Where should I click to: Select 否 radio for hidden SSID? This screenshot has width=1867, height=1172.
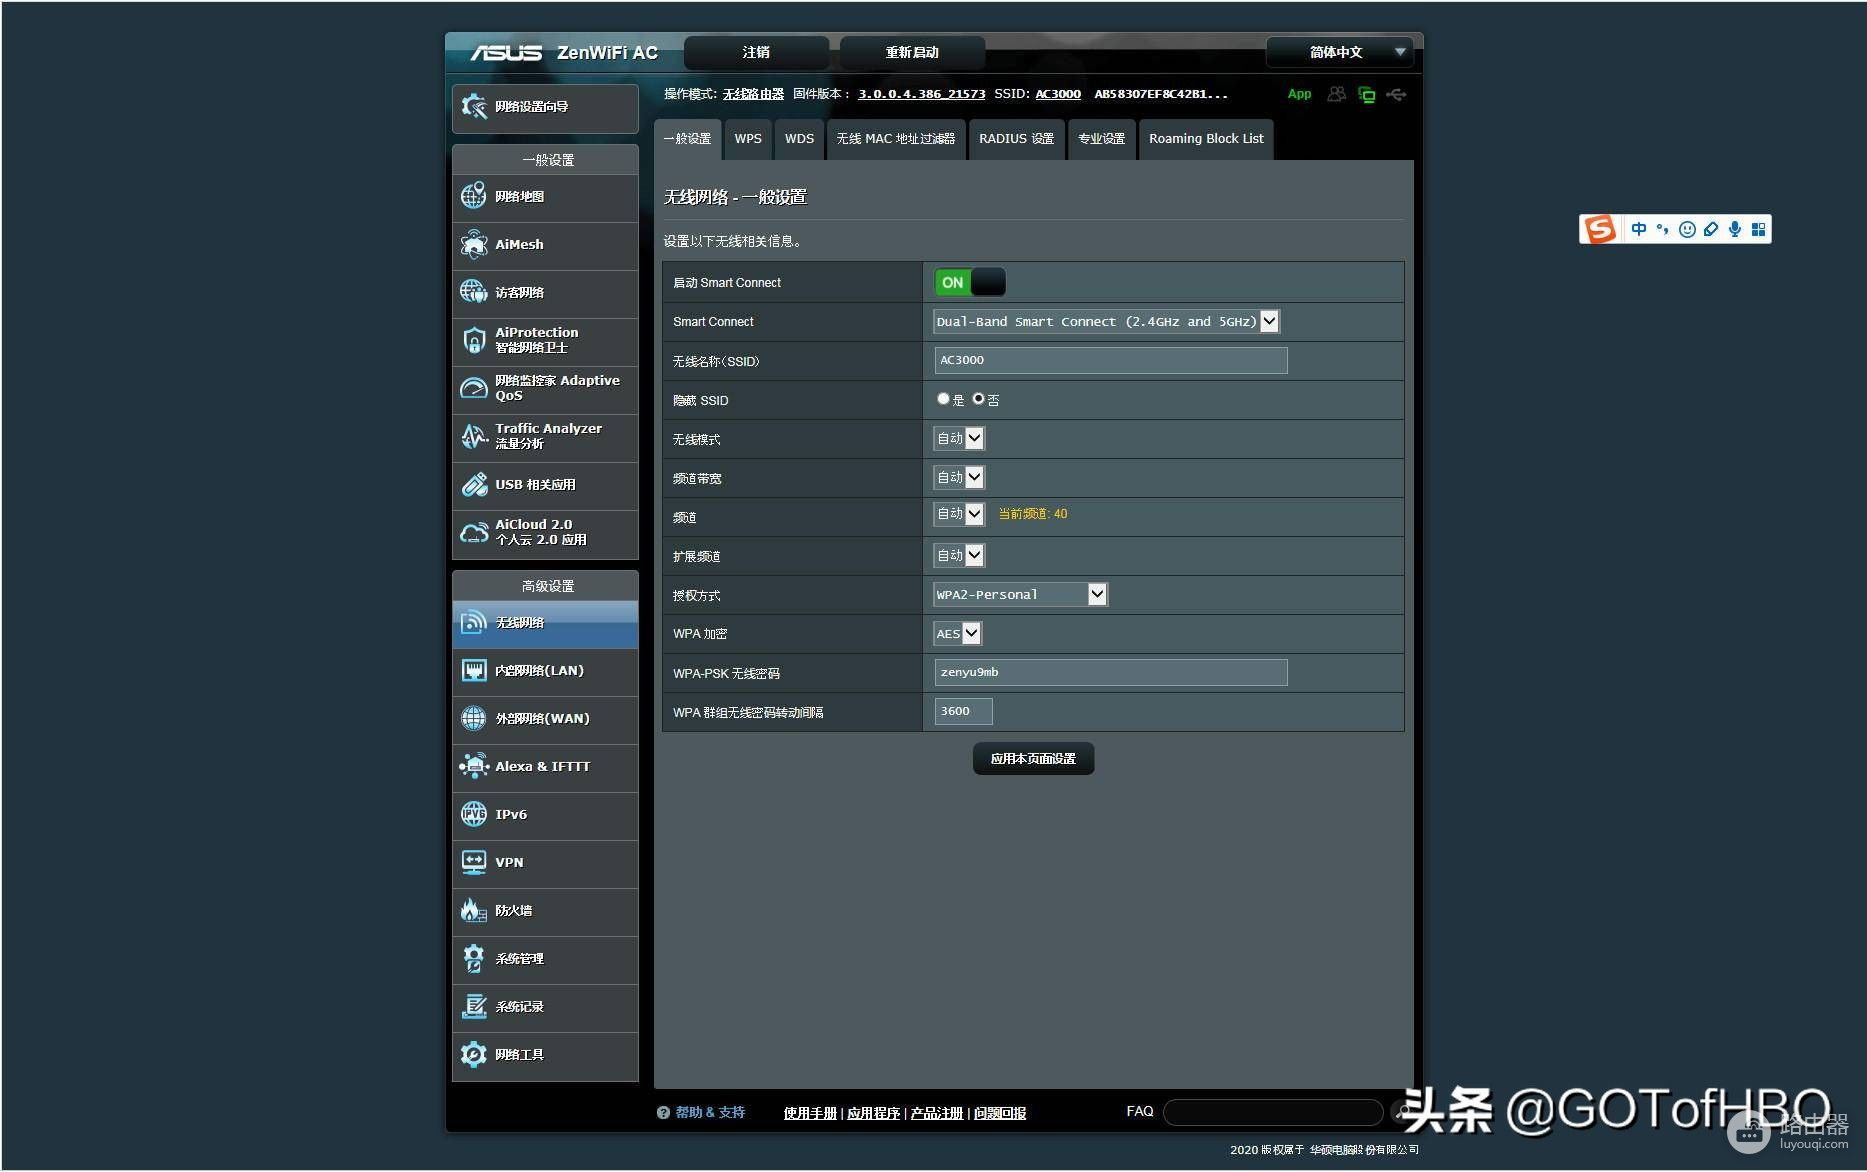(x=978, y=399)
